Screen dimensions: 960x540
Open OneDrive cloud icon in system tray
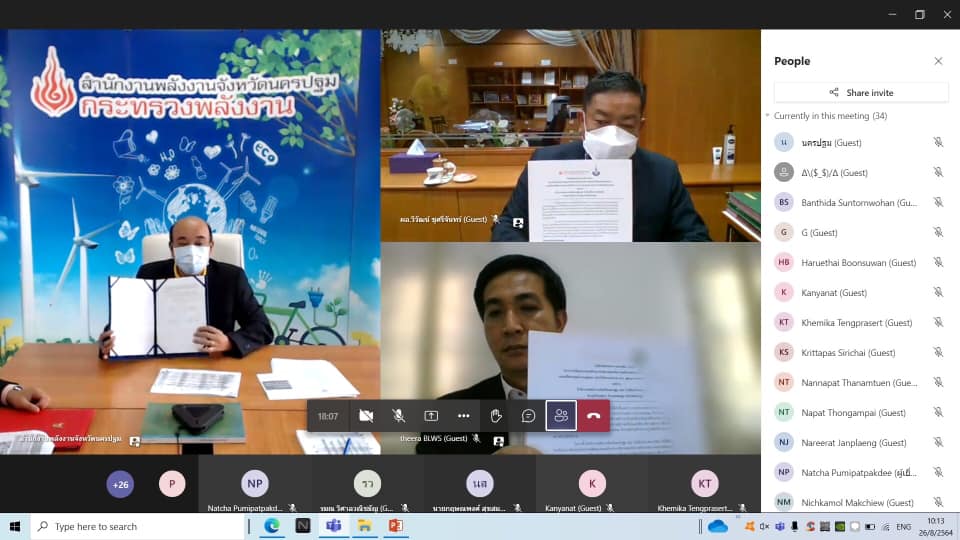coord(718,527)
